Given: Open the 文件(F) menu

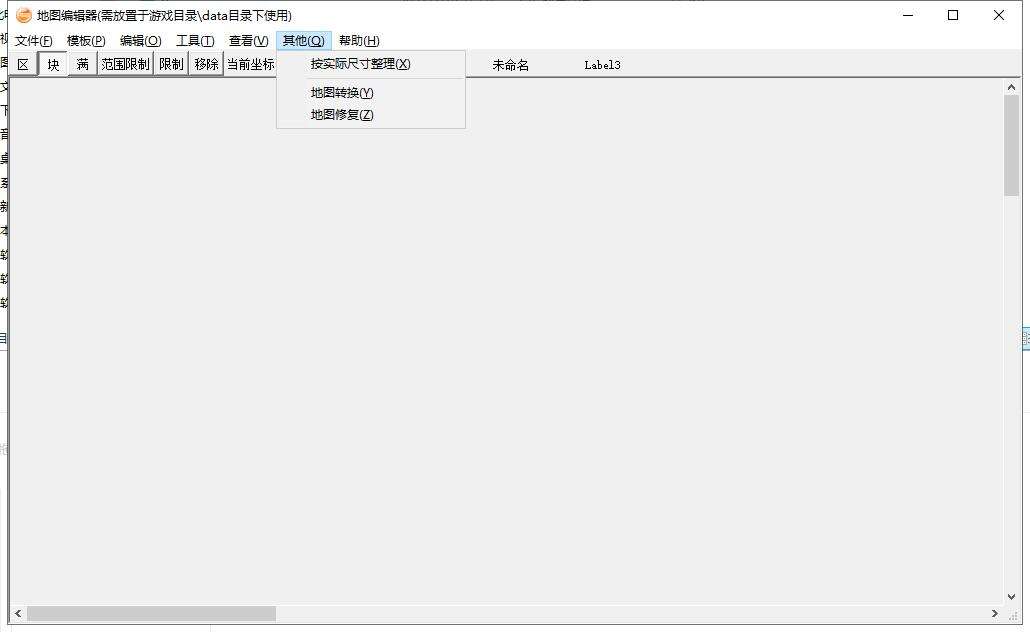Looking at the screenshot, I should pyautogui.click(x=34, y=41).
